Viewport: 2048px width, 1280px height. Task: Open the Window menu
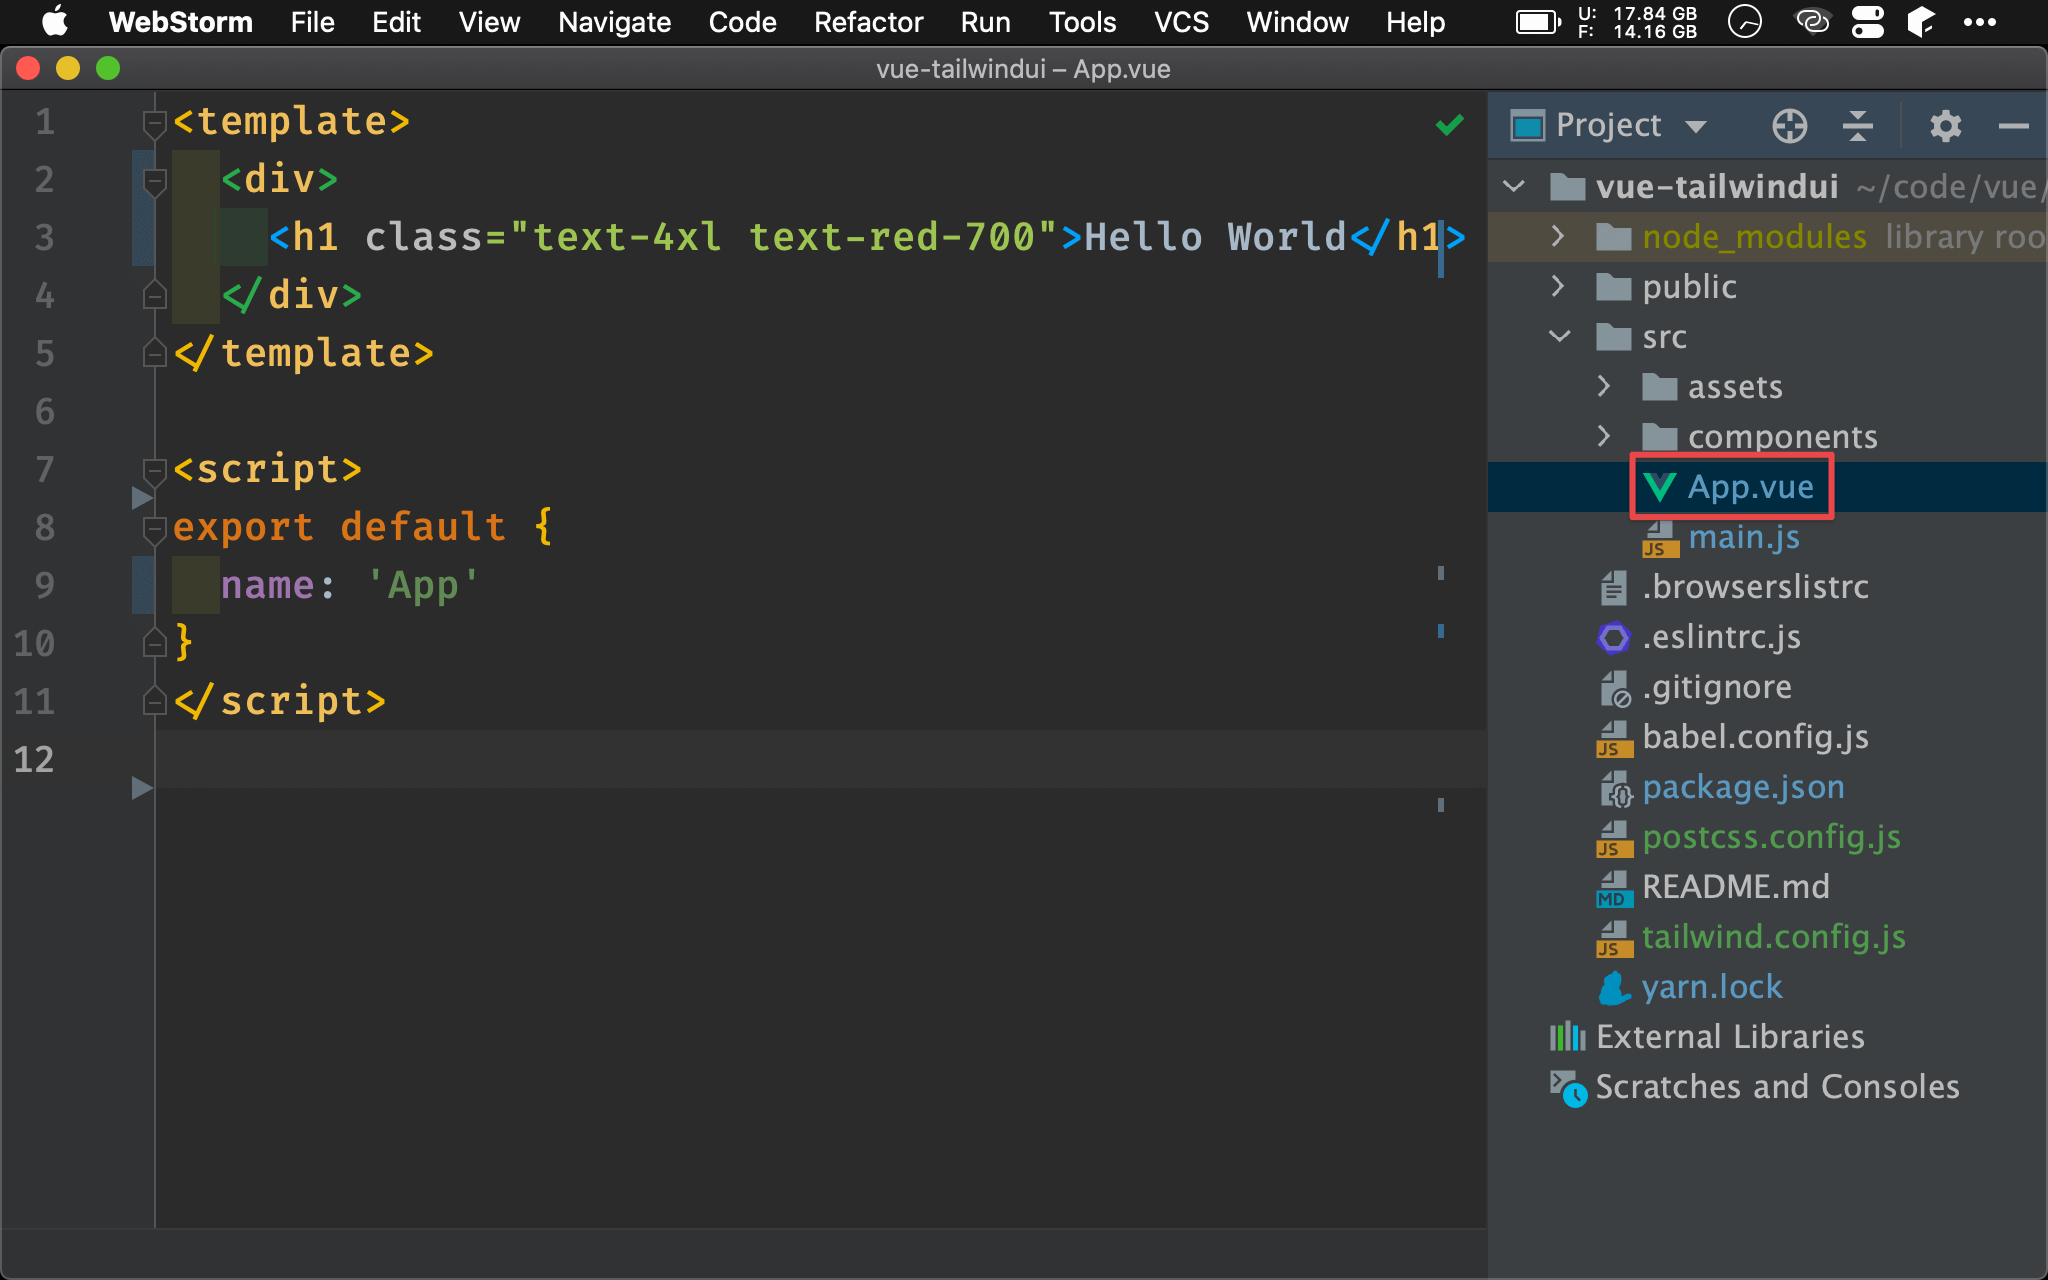(1297, 22)
